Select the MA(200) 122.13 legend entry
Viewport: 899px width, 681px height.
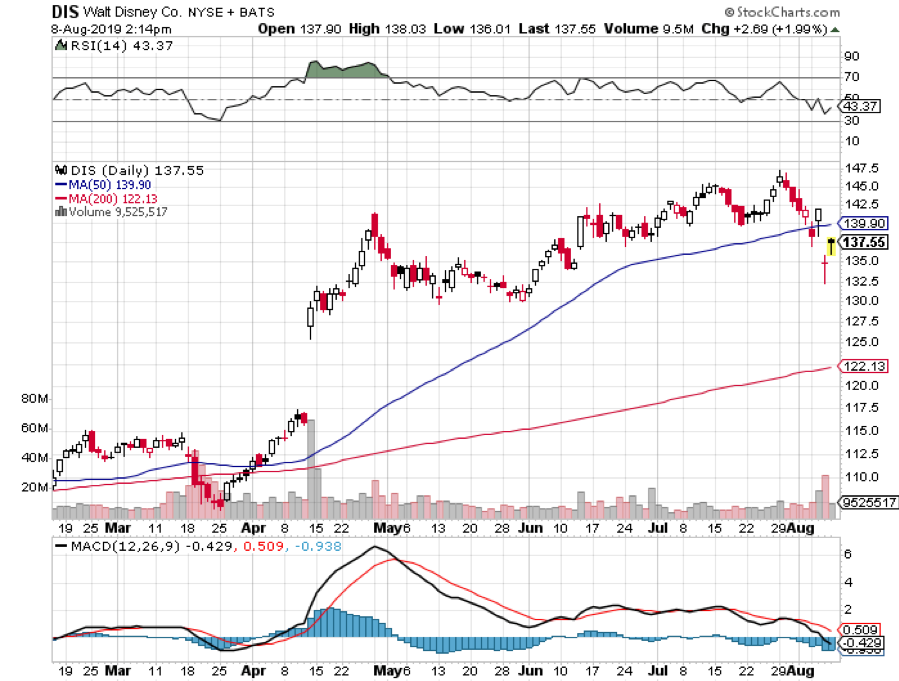point(101,198)
